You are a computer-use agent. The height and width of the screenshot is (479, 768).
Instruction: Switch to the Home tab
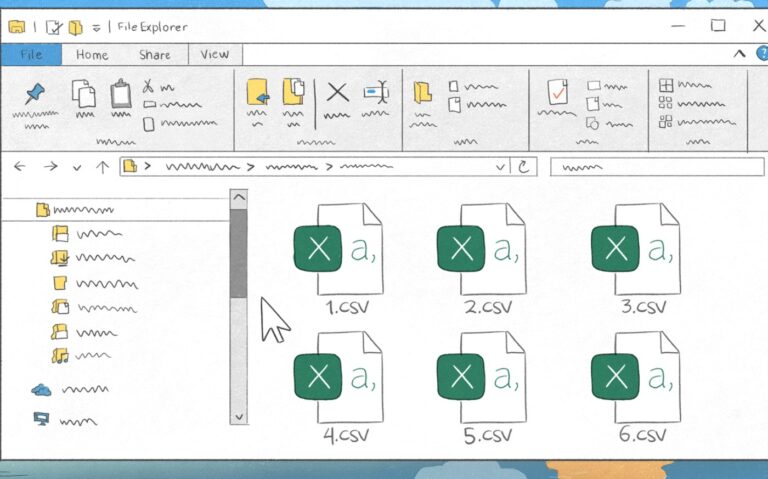[x=92, y=55]
